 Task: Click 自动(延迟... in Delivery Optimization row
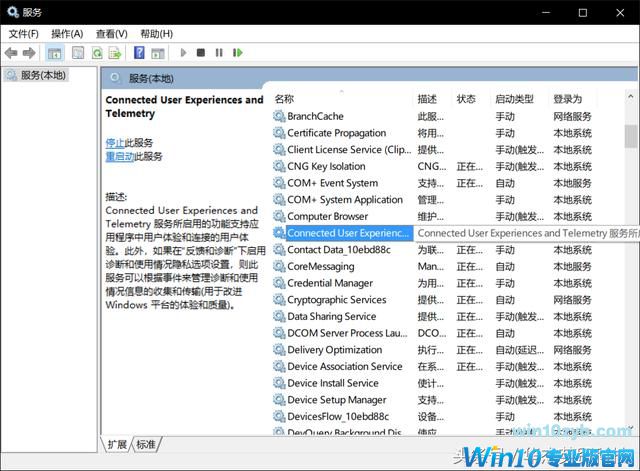(x=520, y=350)
